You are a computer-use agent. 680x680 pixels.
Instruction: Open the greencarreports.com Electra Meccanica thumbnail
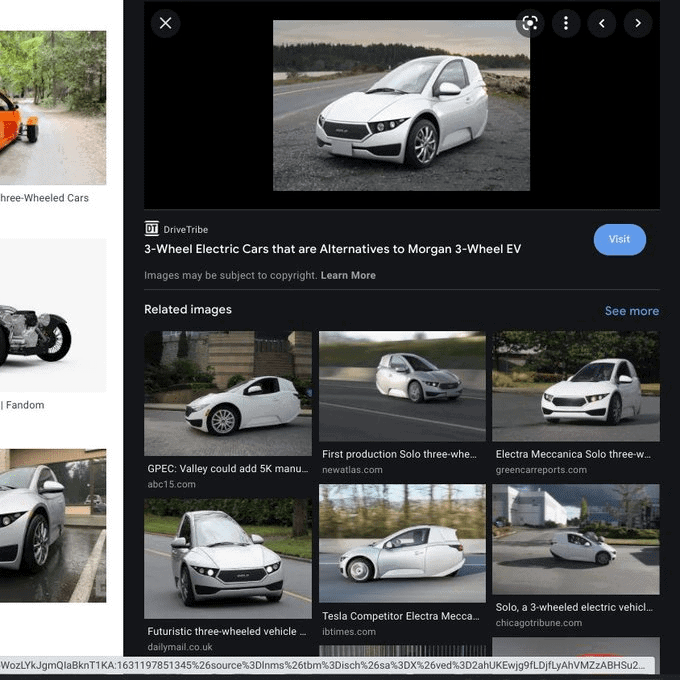click(575, 386)
